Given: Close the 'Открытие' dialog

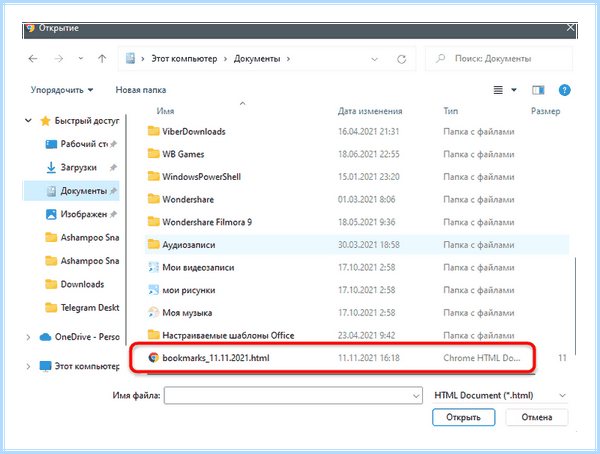Looking at the screenshot, I should pos(570,28).
